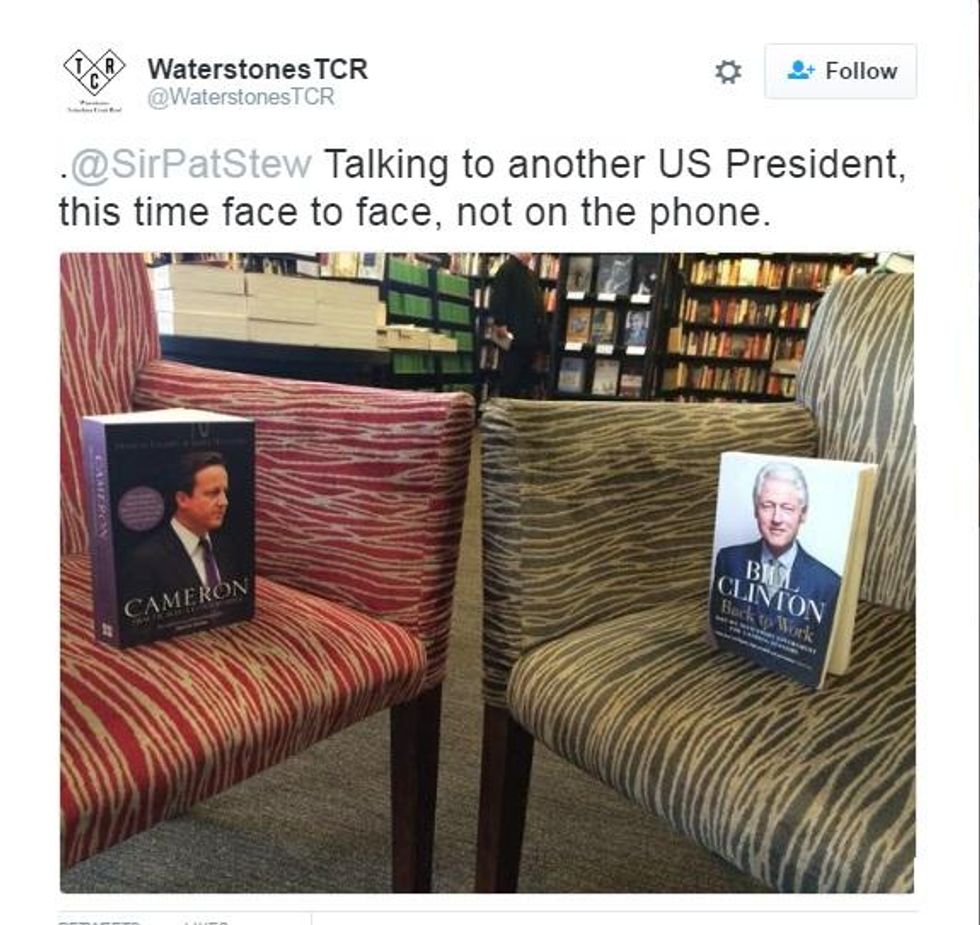The width and height of the screenshot is (980, 925).
Task: Click the @WaterstonesTCR handle
Action: (x=241, y=97)
